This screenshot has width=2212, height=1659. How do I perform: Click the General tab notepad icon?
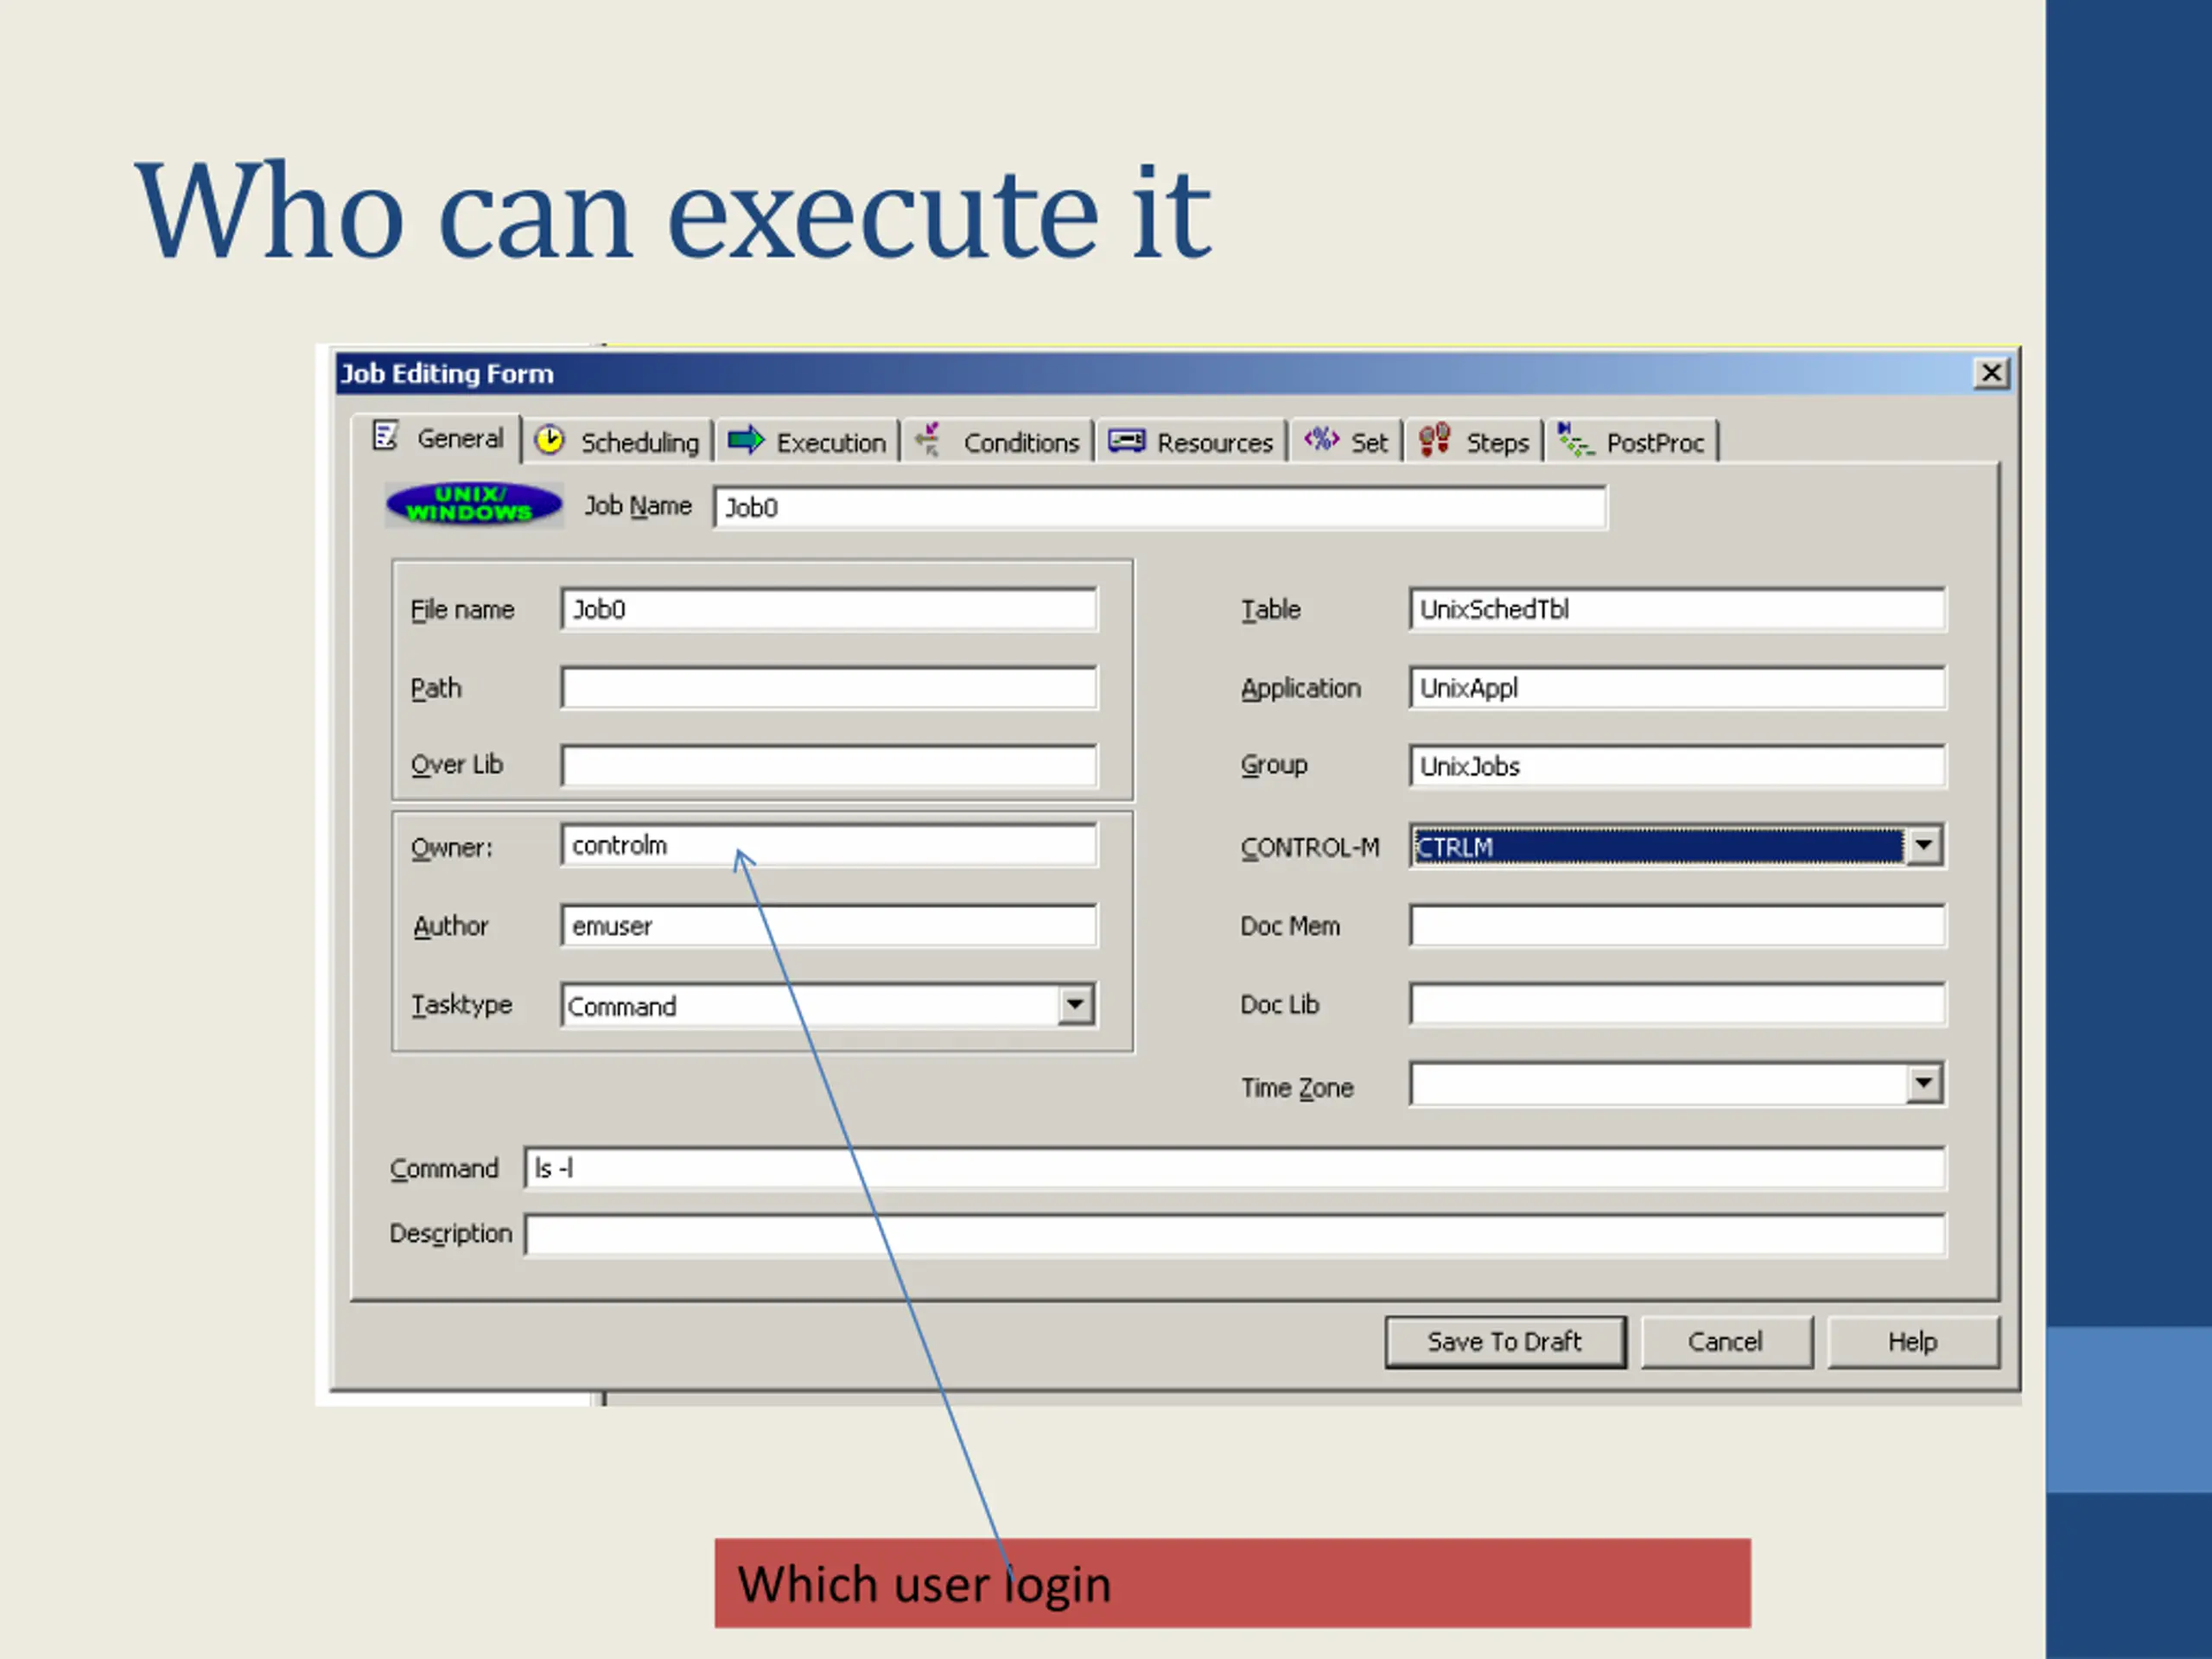pos(385,436)
